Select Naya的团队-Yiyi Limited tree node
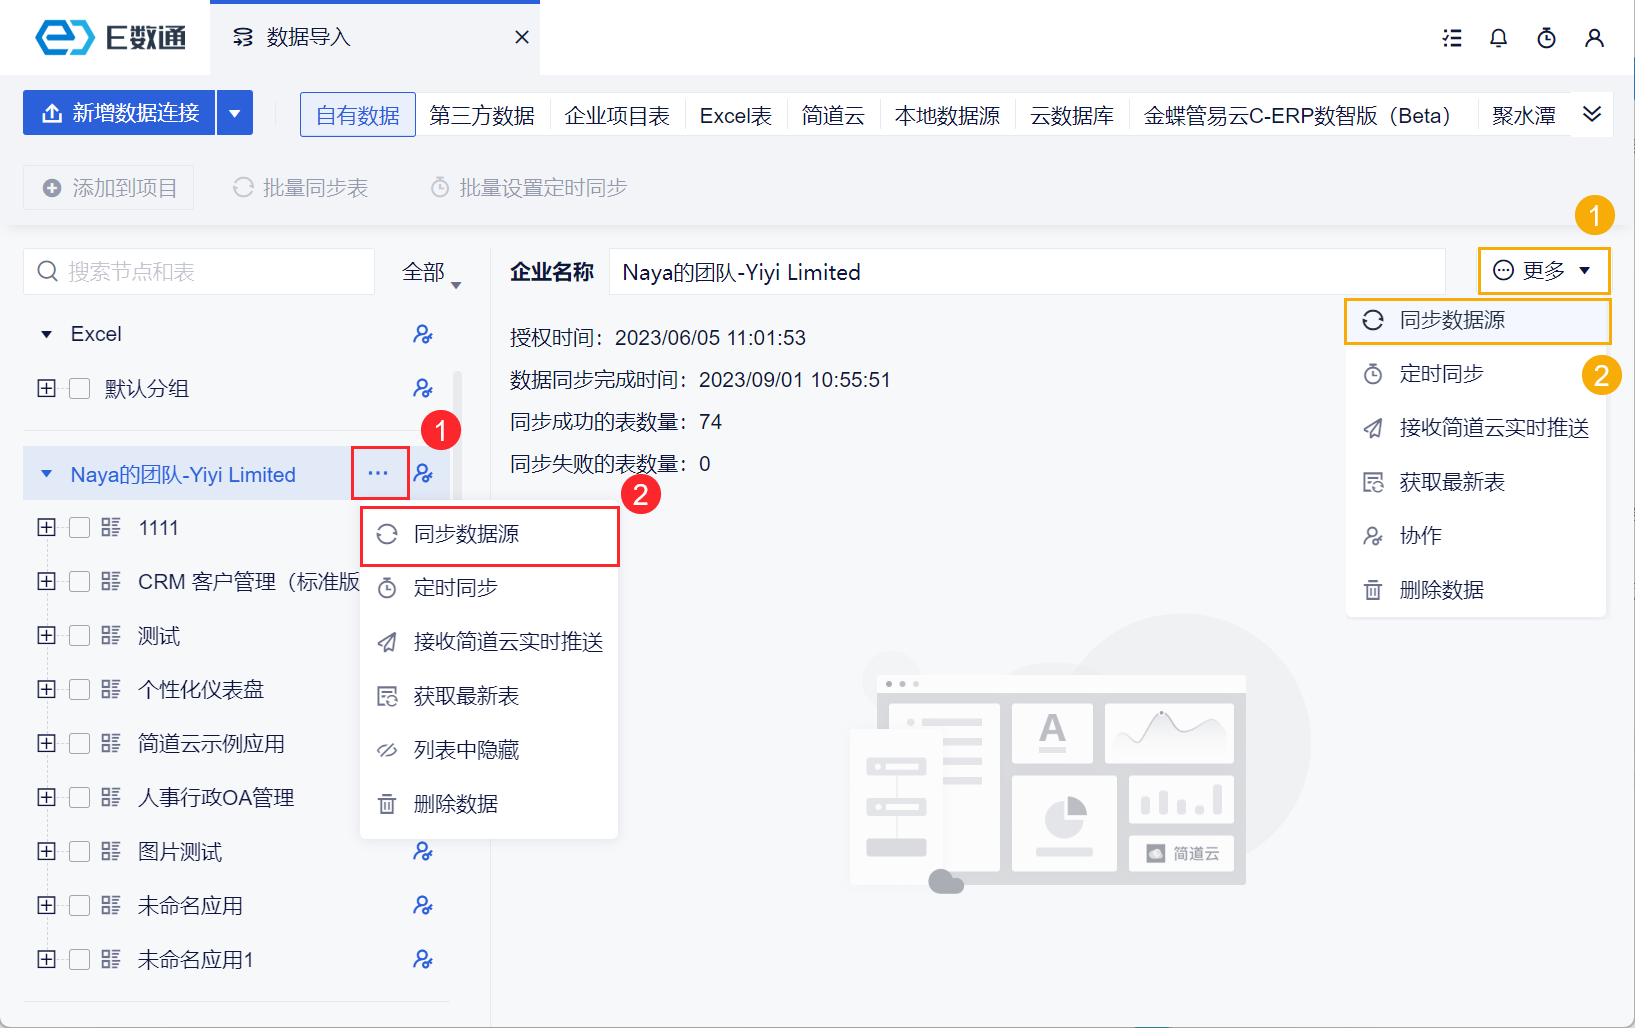1635x1028 pixels. [x=183, y=474]
